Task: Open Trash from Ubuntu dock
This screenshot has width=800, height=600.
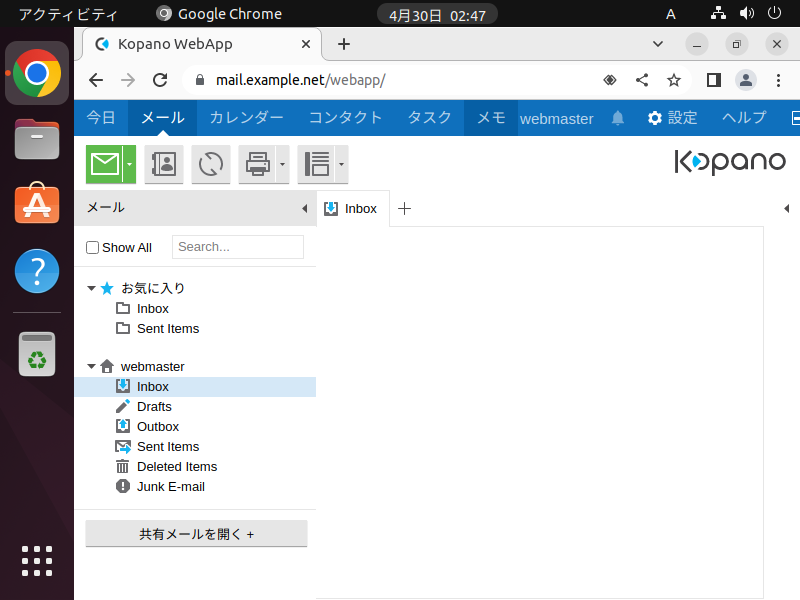Action: pyautogui.click(x=37, y=354)
